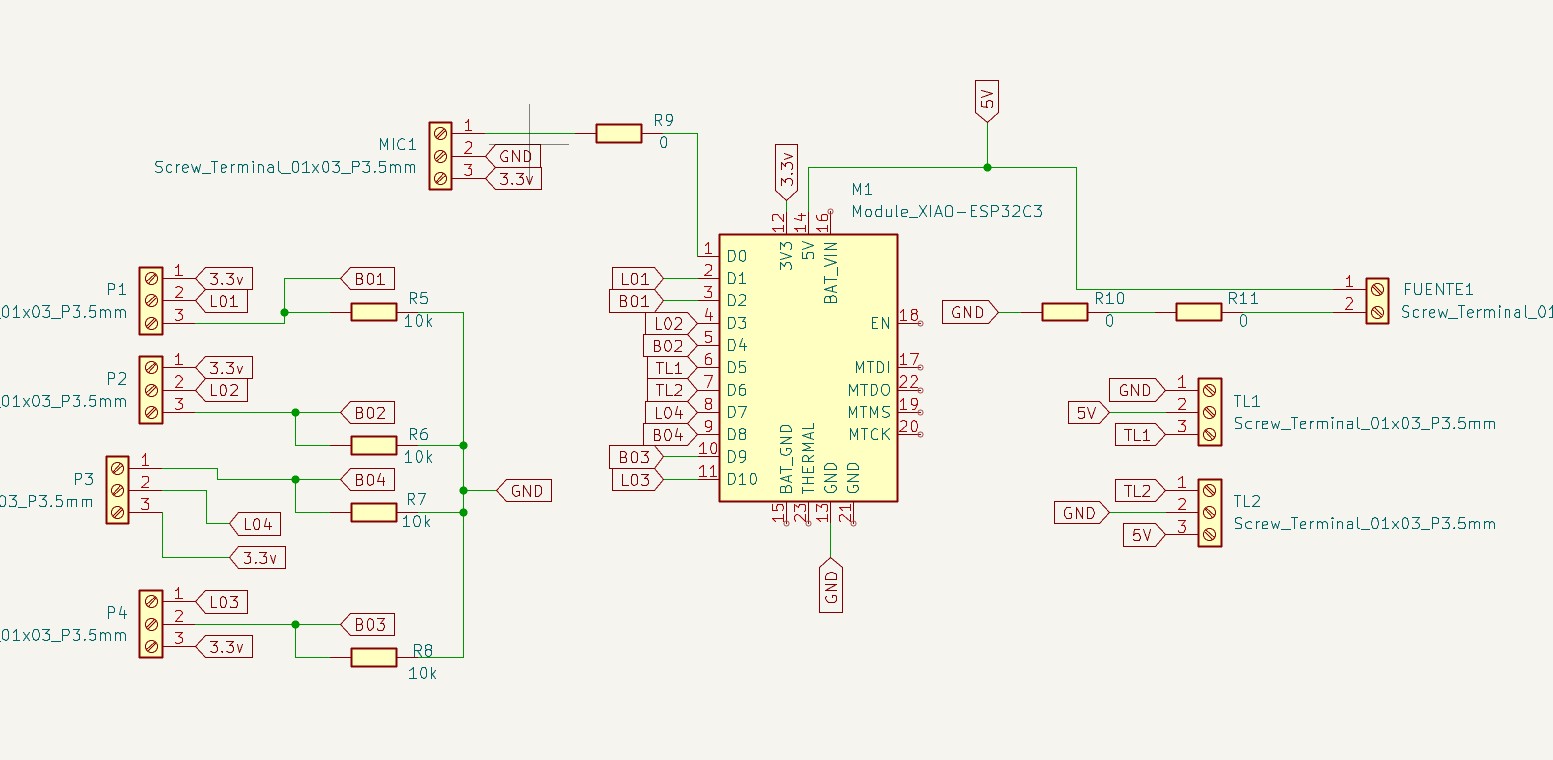Select the Module_XIAO-ESP32C3 value text
Screen dimensions: 1553x760
[947, 211]
